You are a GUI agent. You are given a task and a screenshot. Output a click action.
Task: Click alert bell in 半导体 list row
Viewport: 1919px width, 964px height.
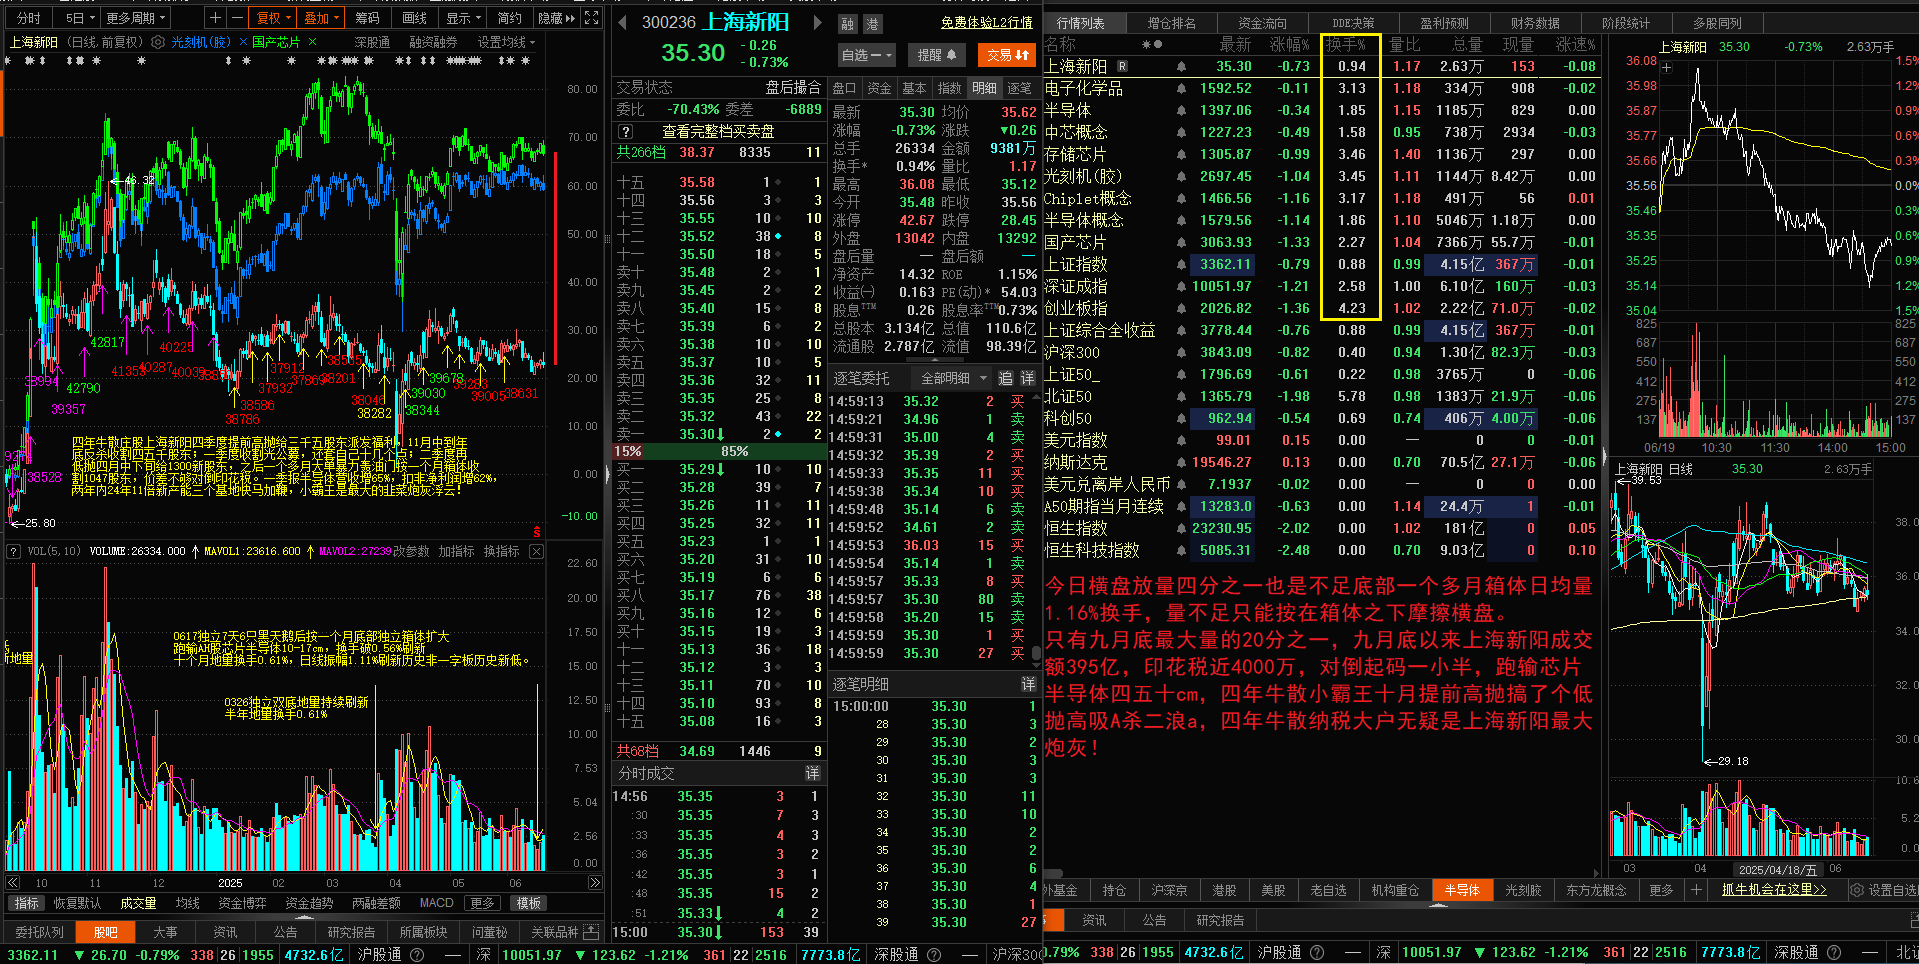1181,111
